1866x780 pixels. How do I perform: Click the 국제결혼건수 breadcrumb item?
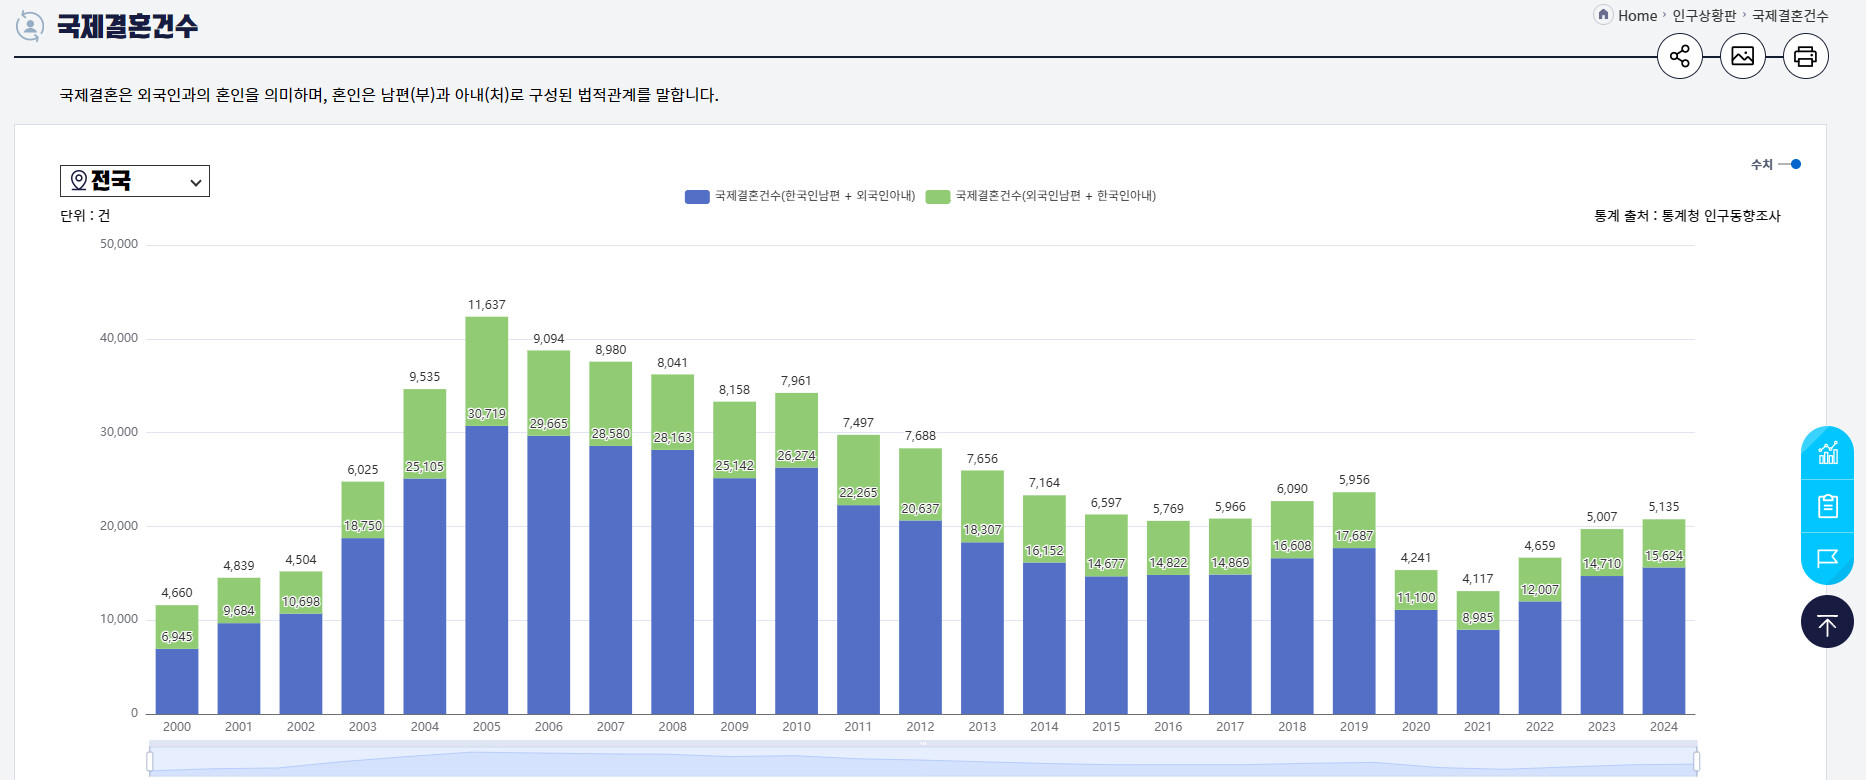(1790, 16)
